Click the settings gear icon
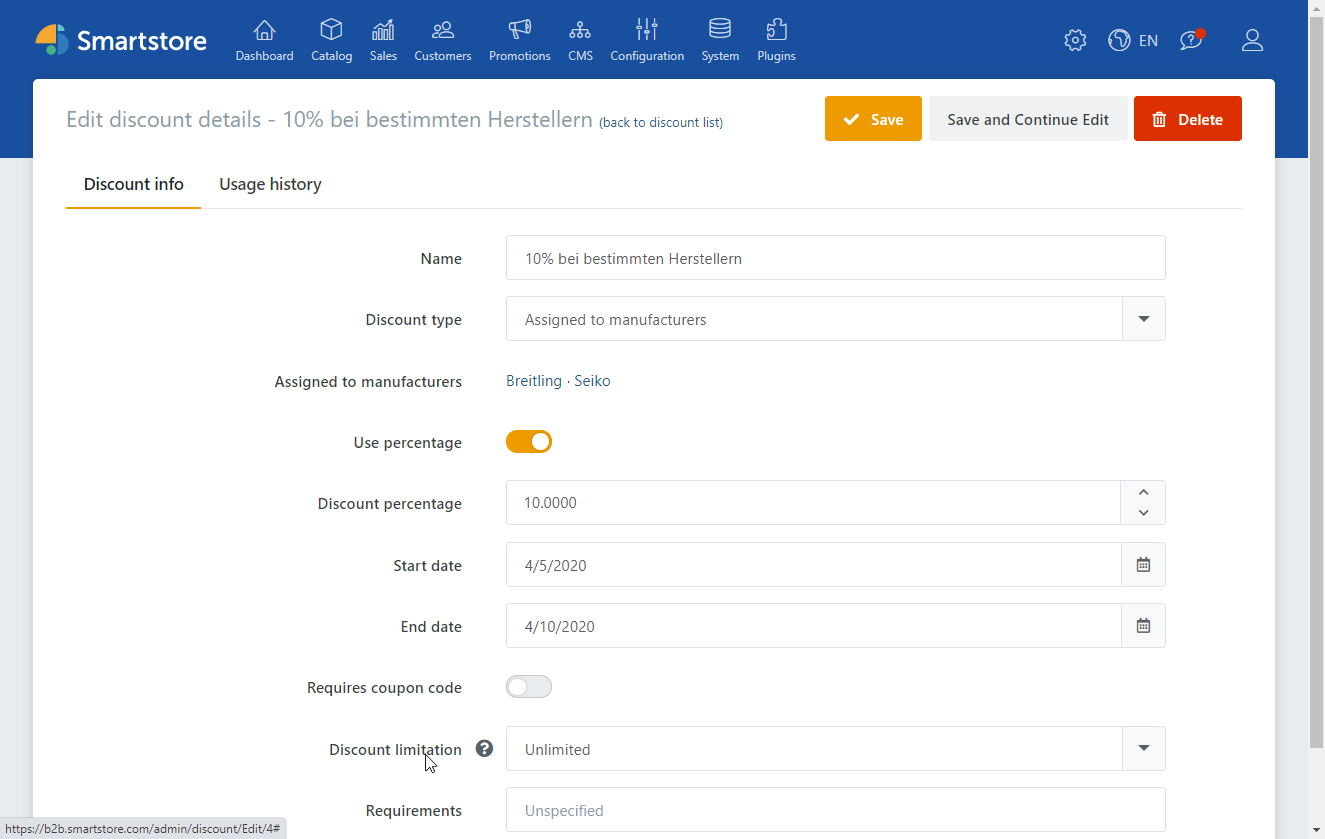The height and width of the screenshot is (839, 1325). pos(1075,40)
